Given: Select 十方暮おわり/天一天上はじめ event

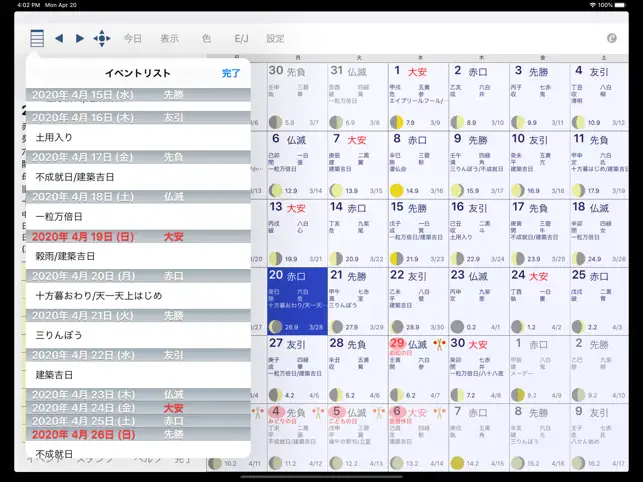Looking at the screenshot, I should coord(138,295).
